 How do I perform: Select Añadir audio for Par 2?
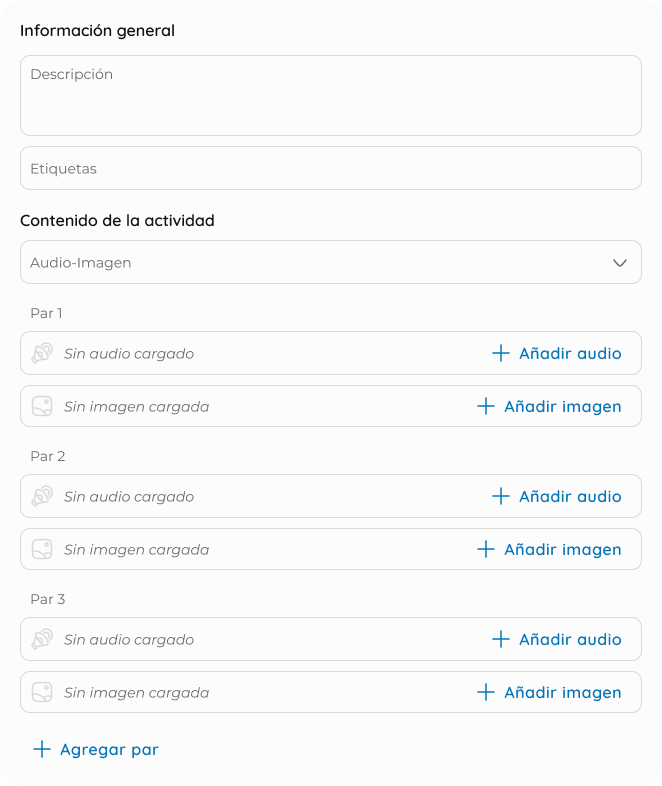point(557,496)
